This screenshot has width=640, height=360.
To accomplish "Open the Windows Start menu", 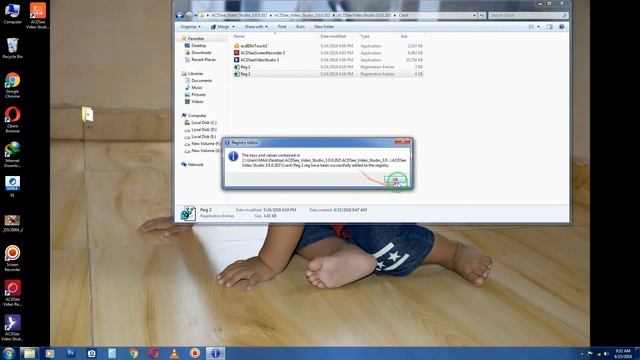I will click(9, 353).
